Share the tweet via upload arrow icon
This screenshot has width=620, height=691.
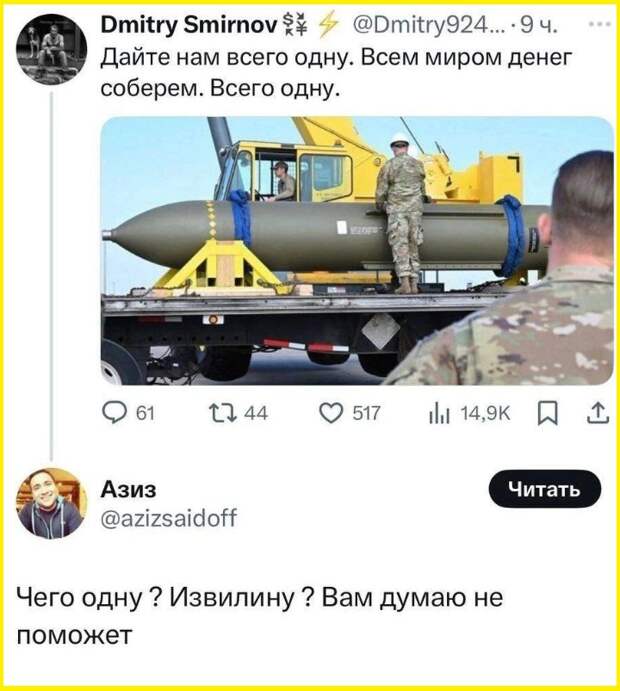[598, 413]
